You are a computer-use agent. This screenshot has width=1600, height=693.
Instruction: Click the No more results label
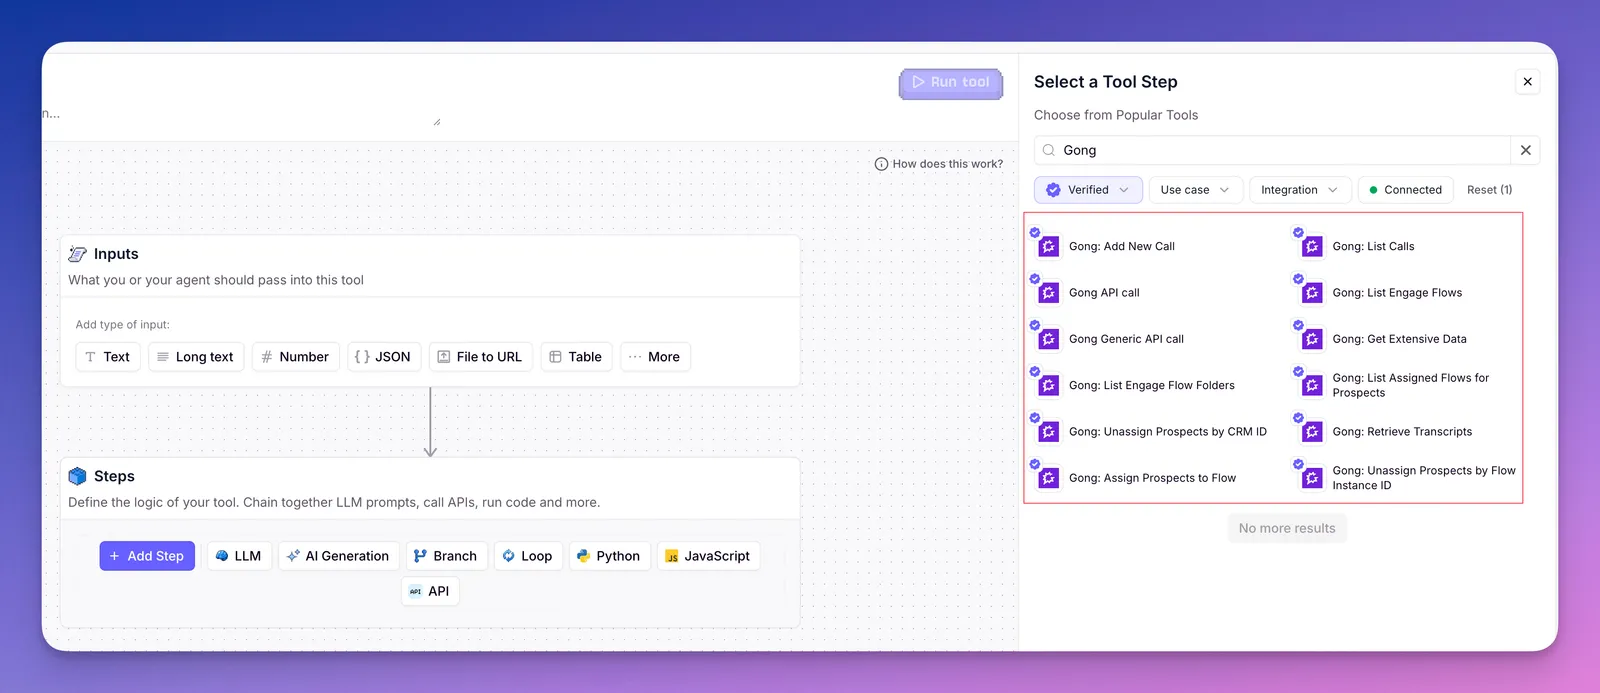[x=1287, y=528]
